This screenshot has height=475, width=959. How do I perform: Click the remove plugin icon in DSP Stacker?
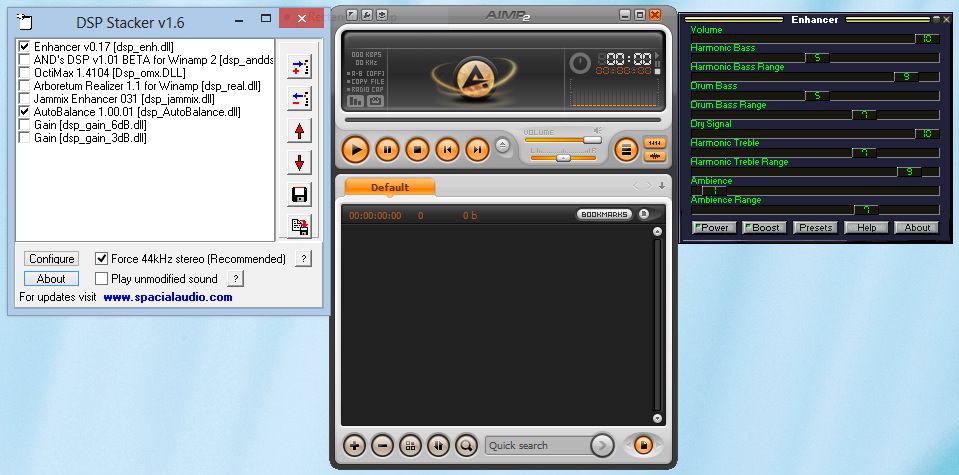(300, 98)
